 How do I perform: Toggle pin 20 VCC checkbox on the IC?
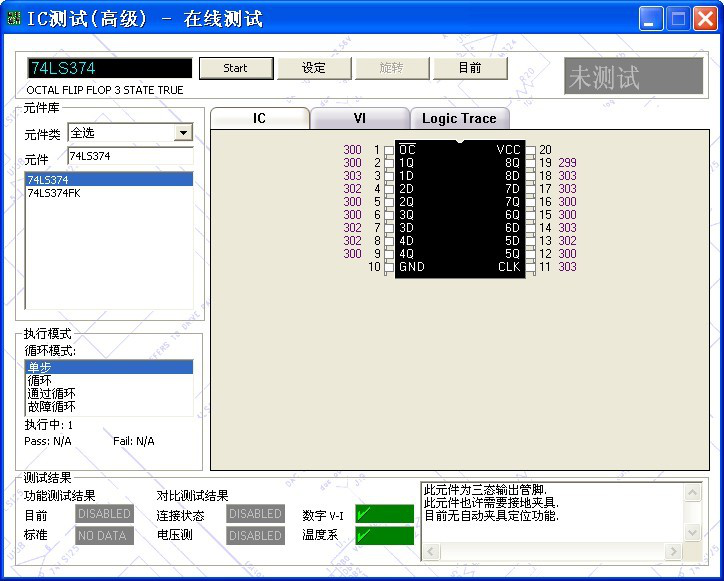531,151
